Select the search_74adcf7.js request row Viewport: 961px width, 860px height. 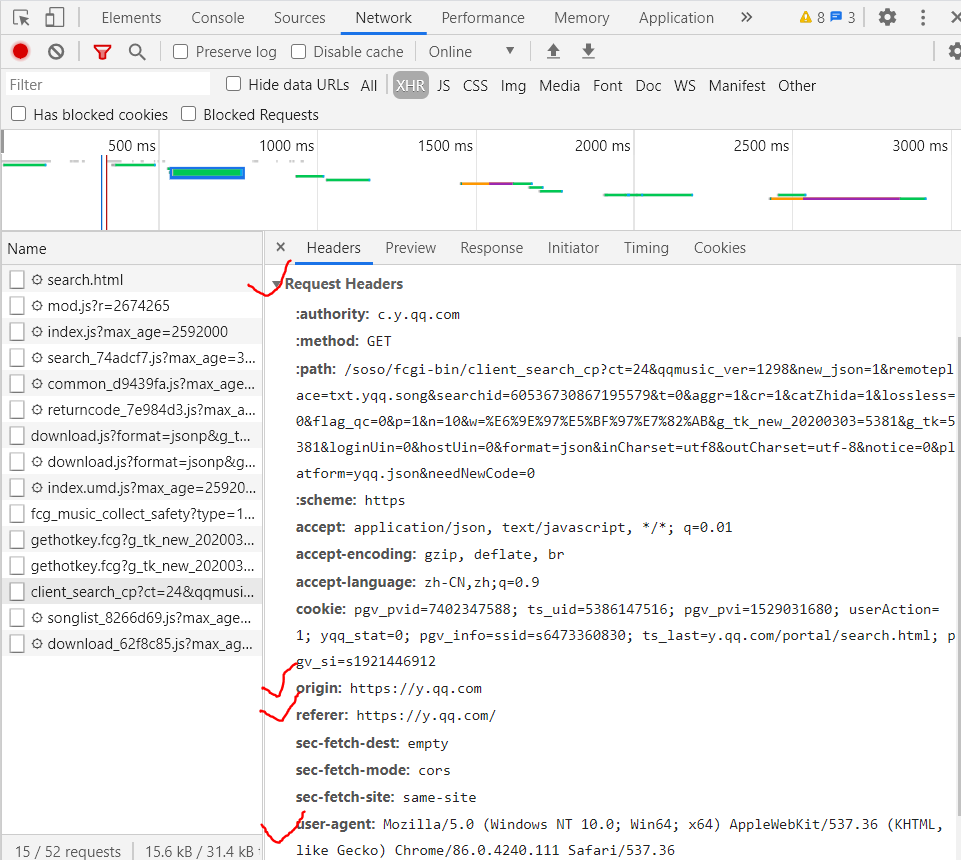tap(132, 358)
